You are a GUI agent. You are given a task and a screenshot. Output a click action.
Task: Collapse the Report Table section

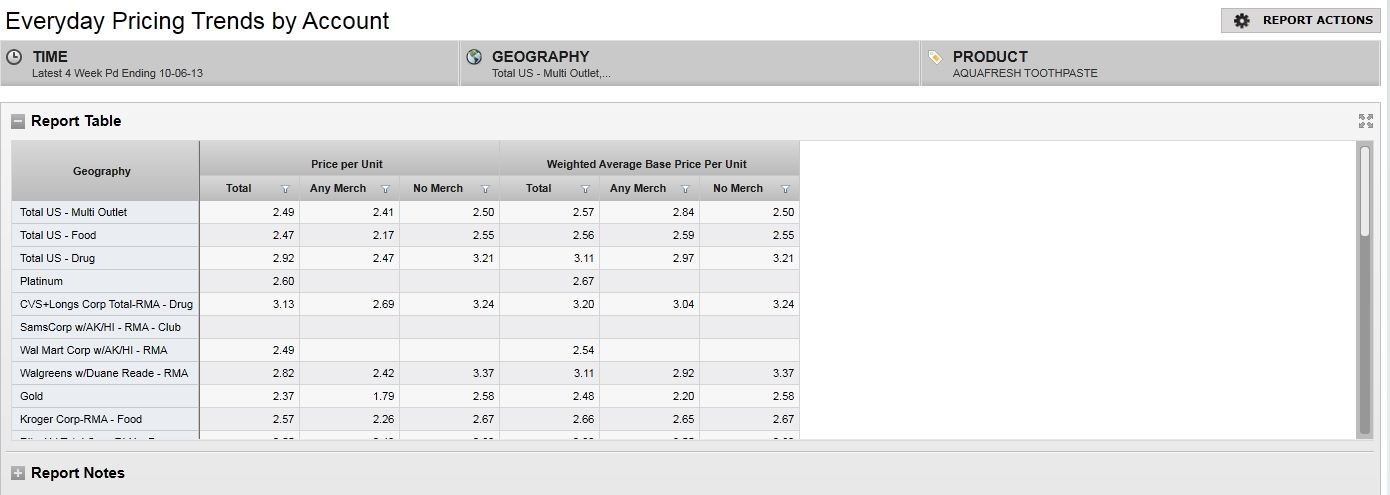click(18, 122)
